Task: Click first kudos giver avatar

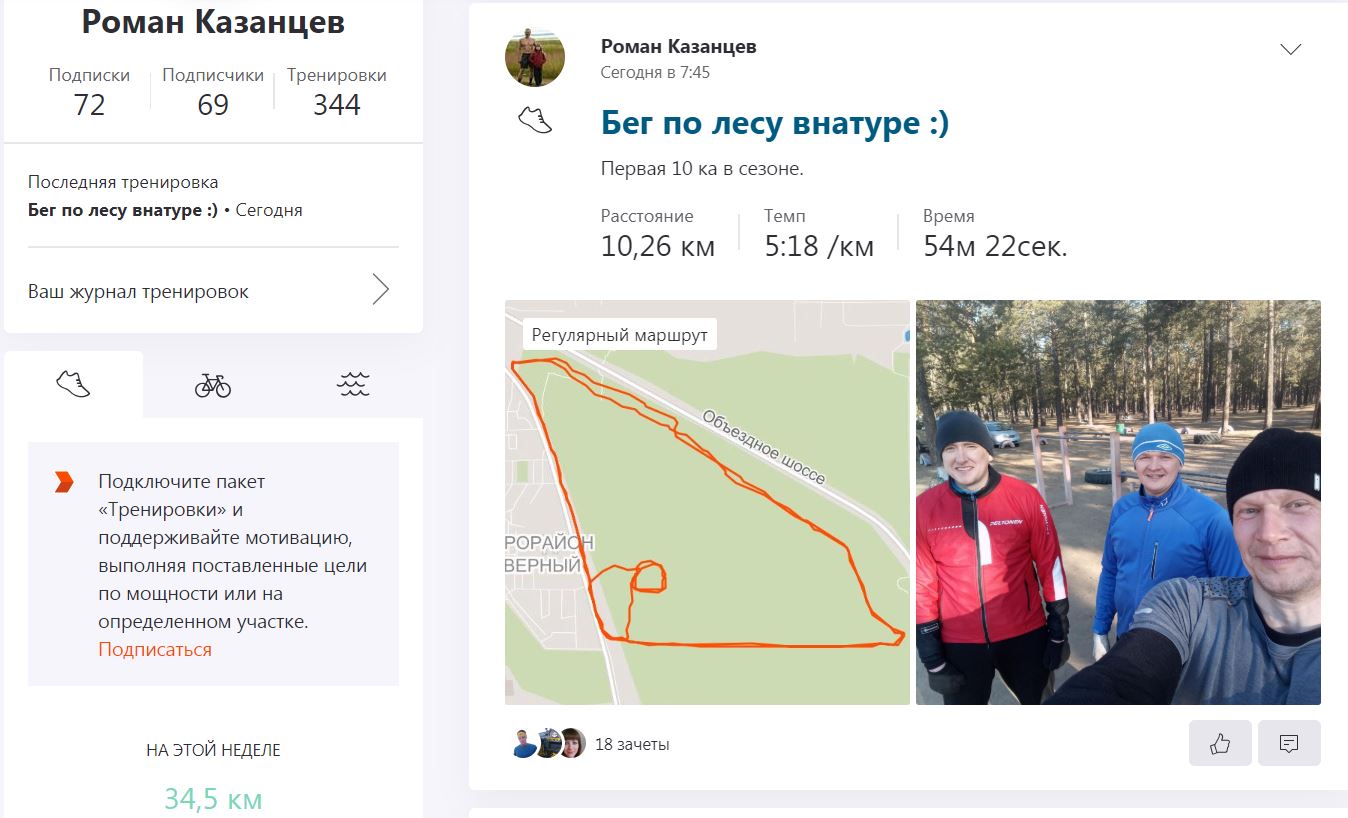Action: point(523,743)
